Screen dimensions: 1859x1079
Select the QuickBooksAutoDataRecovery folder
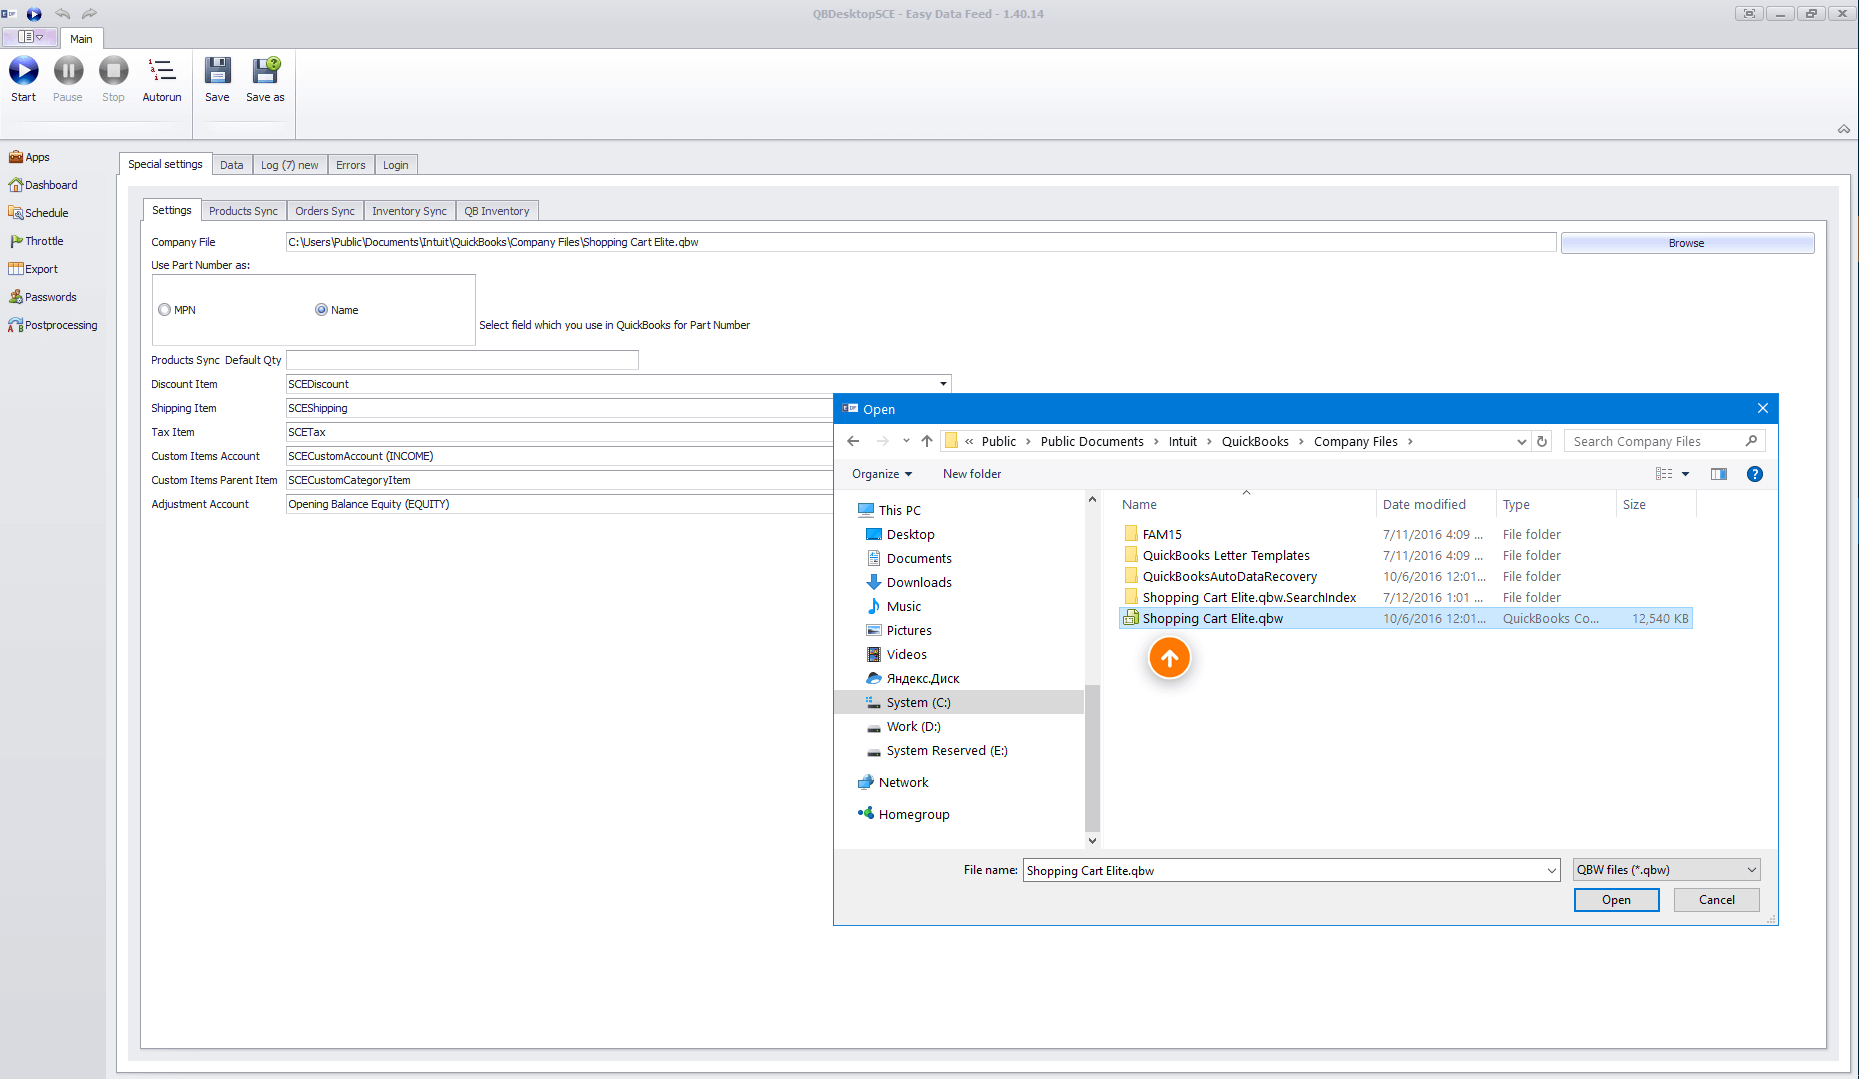pyautogui.click(x=1229, y=577)
